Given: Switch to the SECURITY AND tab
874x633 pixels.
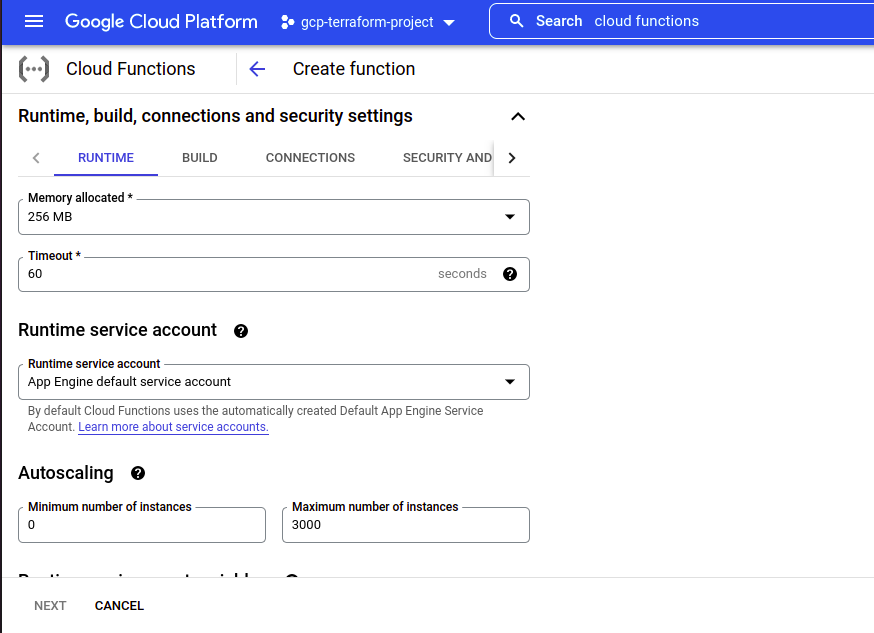Looking at the screenshot, I should (447, 158).
